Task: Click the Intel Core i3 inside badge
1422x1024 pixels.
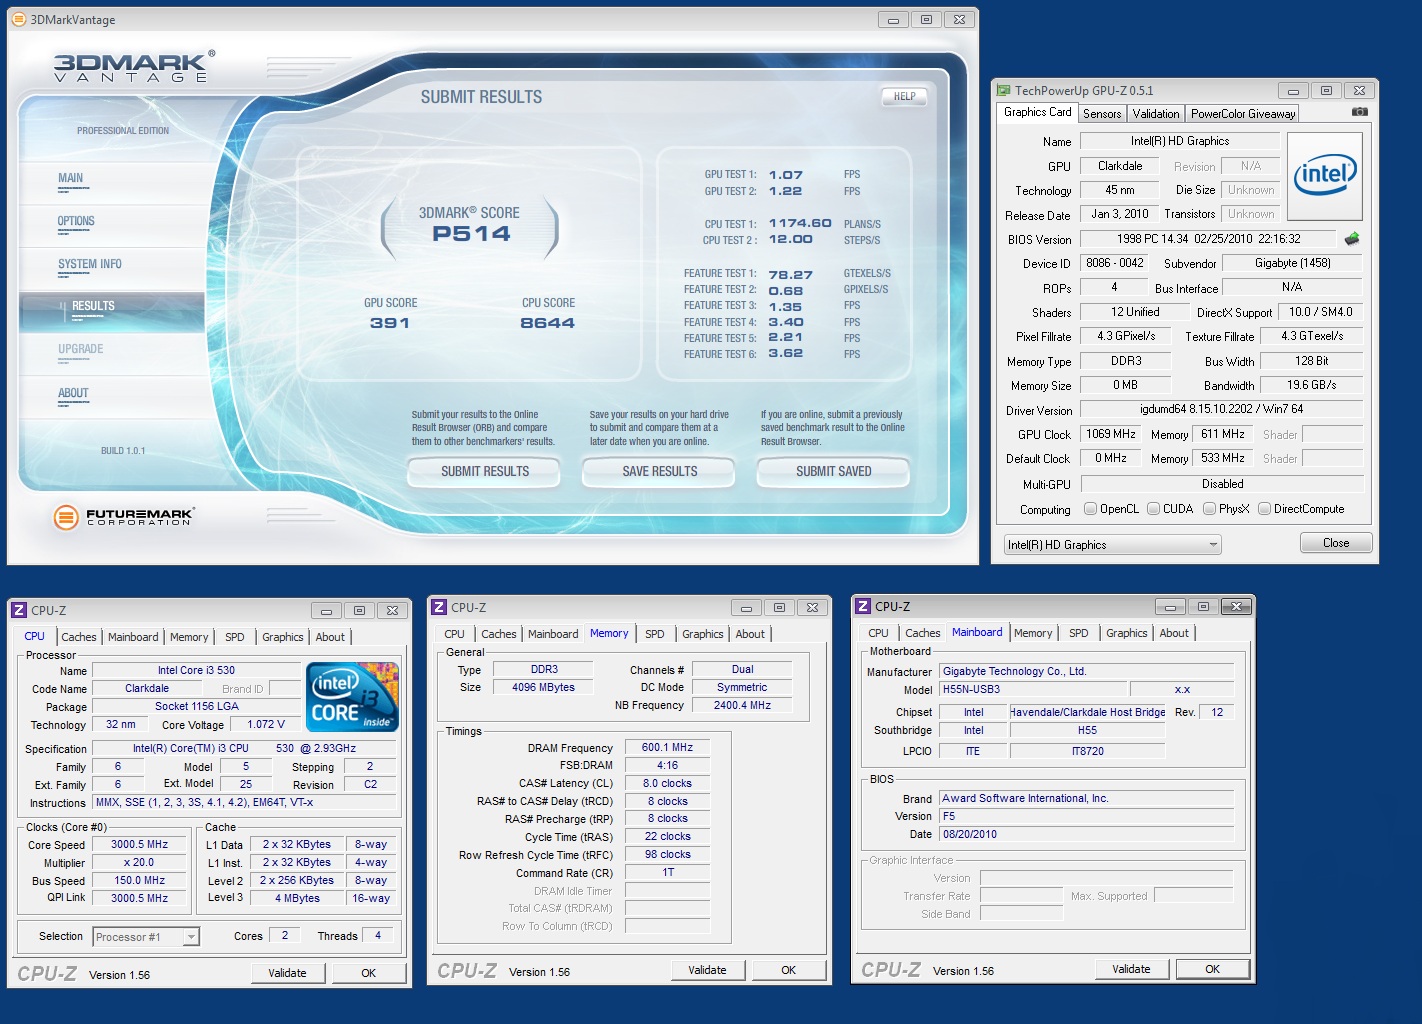Action: (353, 697)
